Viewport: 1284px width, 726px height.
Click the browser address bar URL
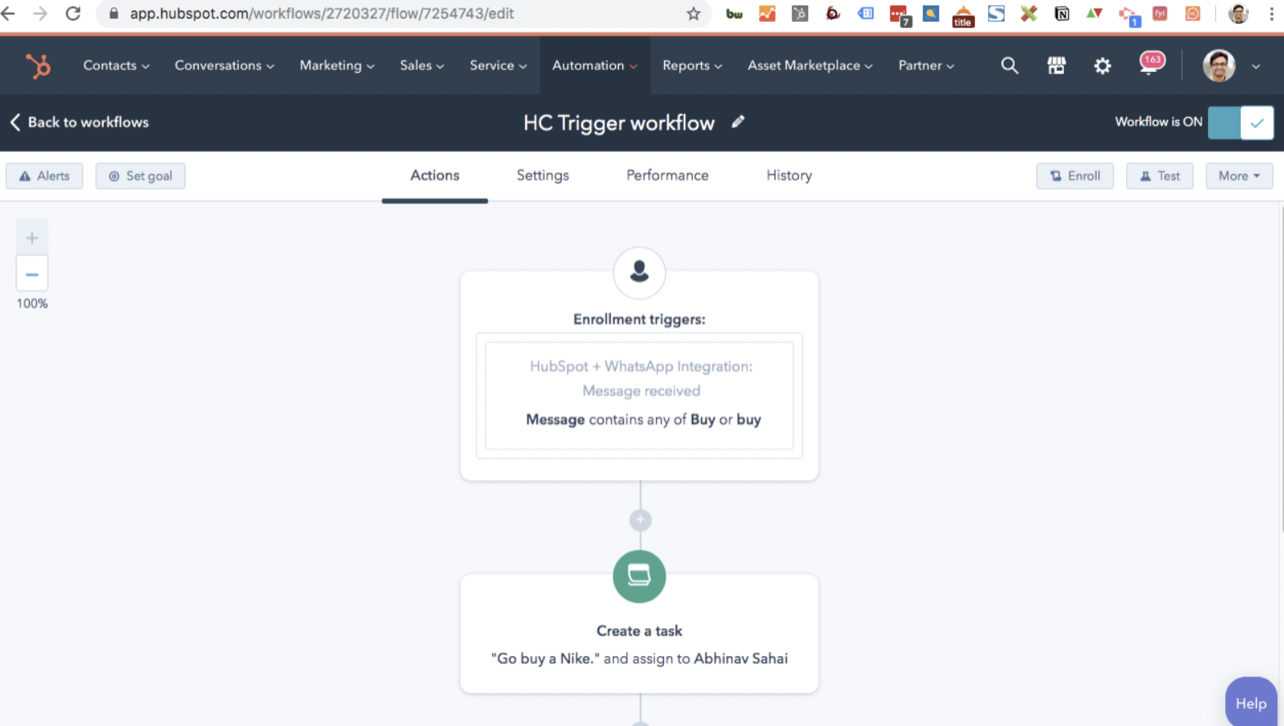pyautogui.click(x=322, y=14)
